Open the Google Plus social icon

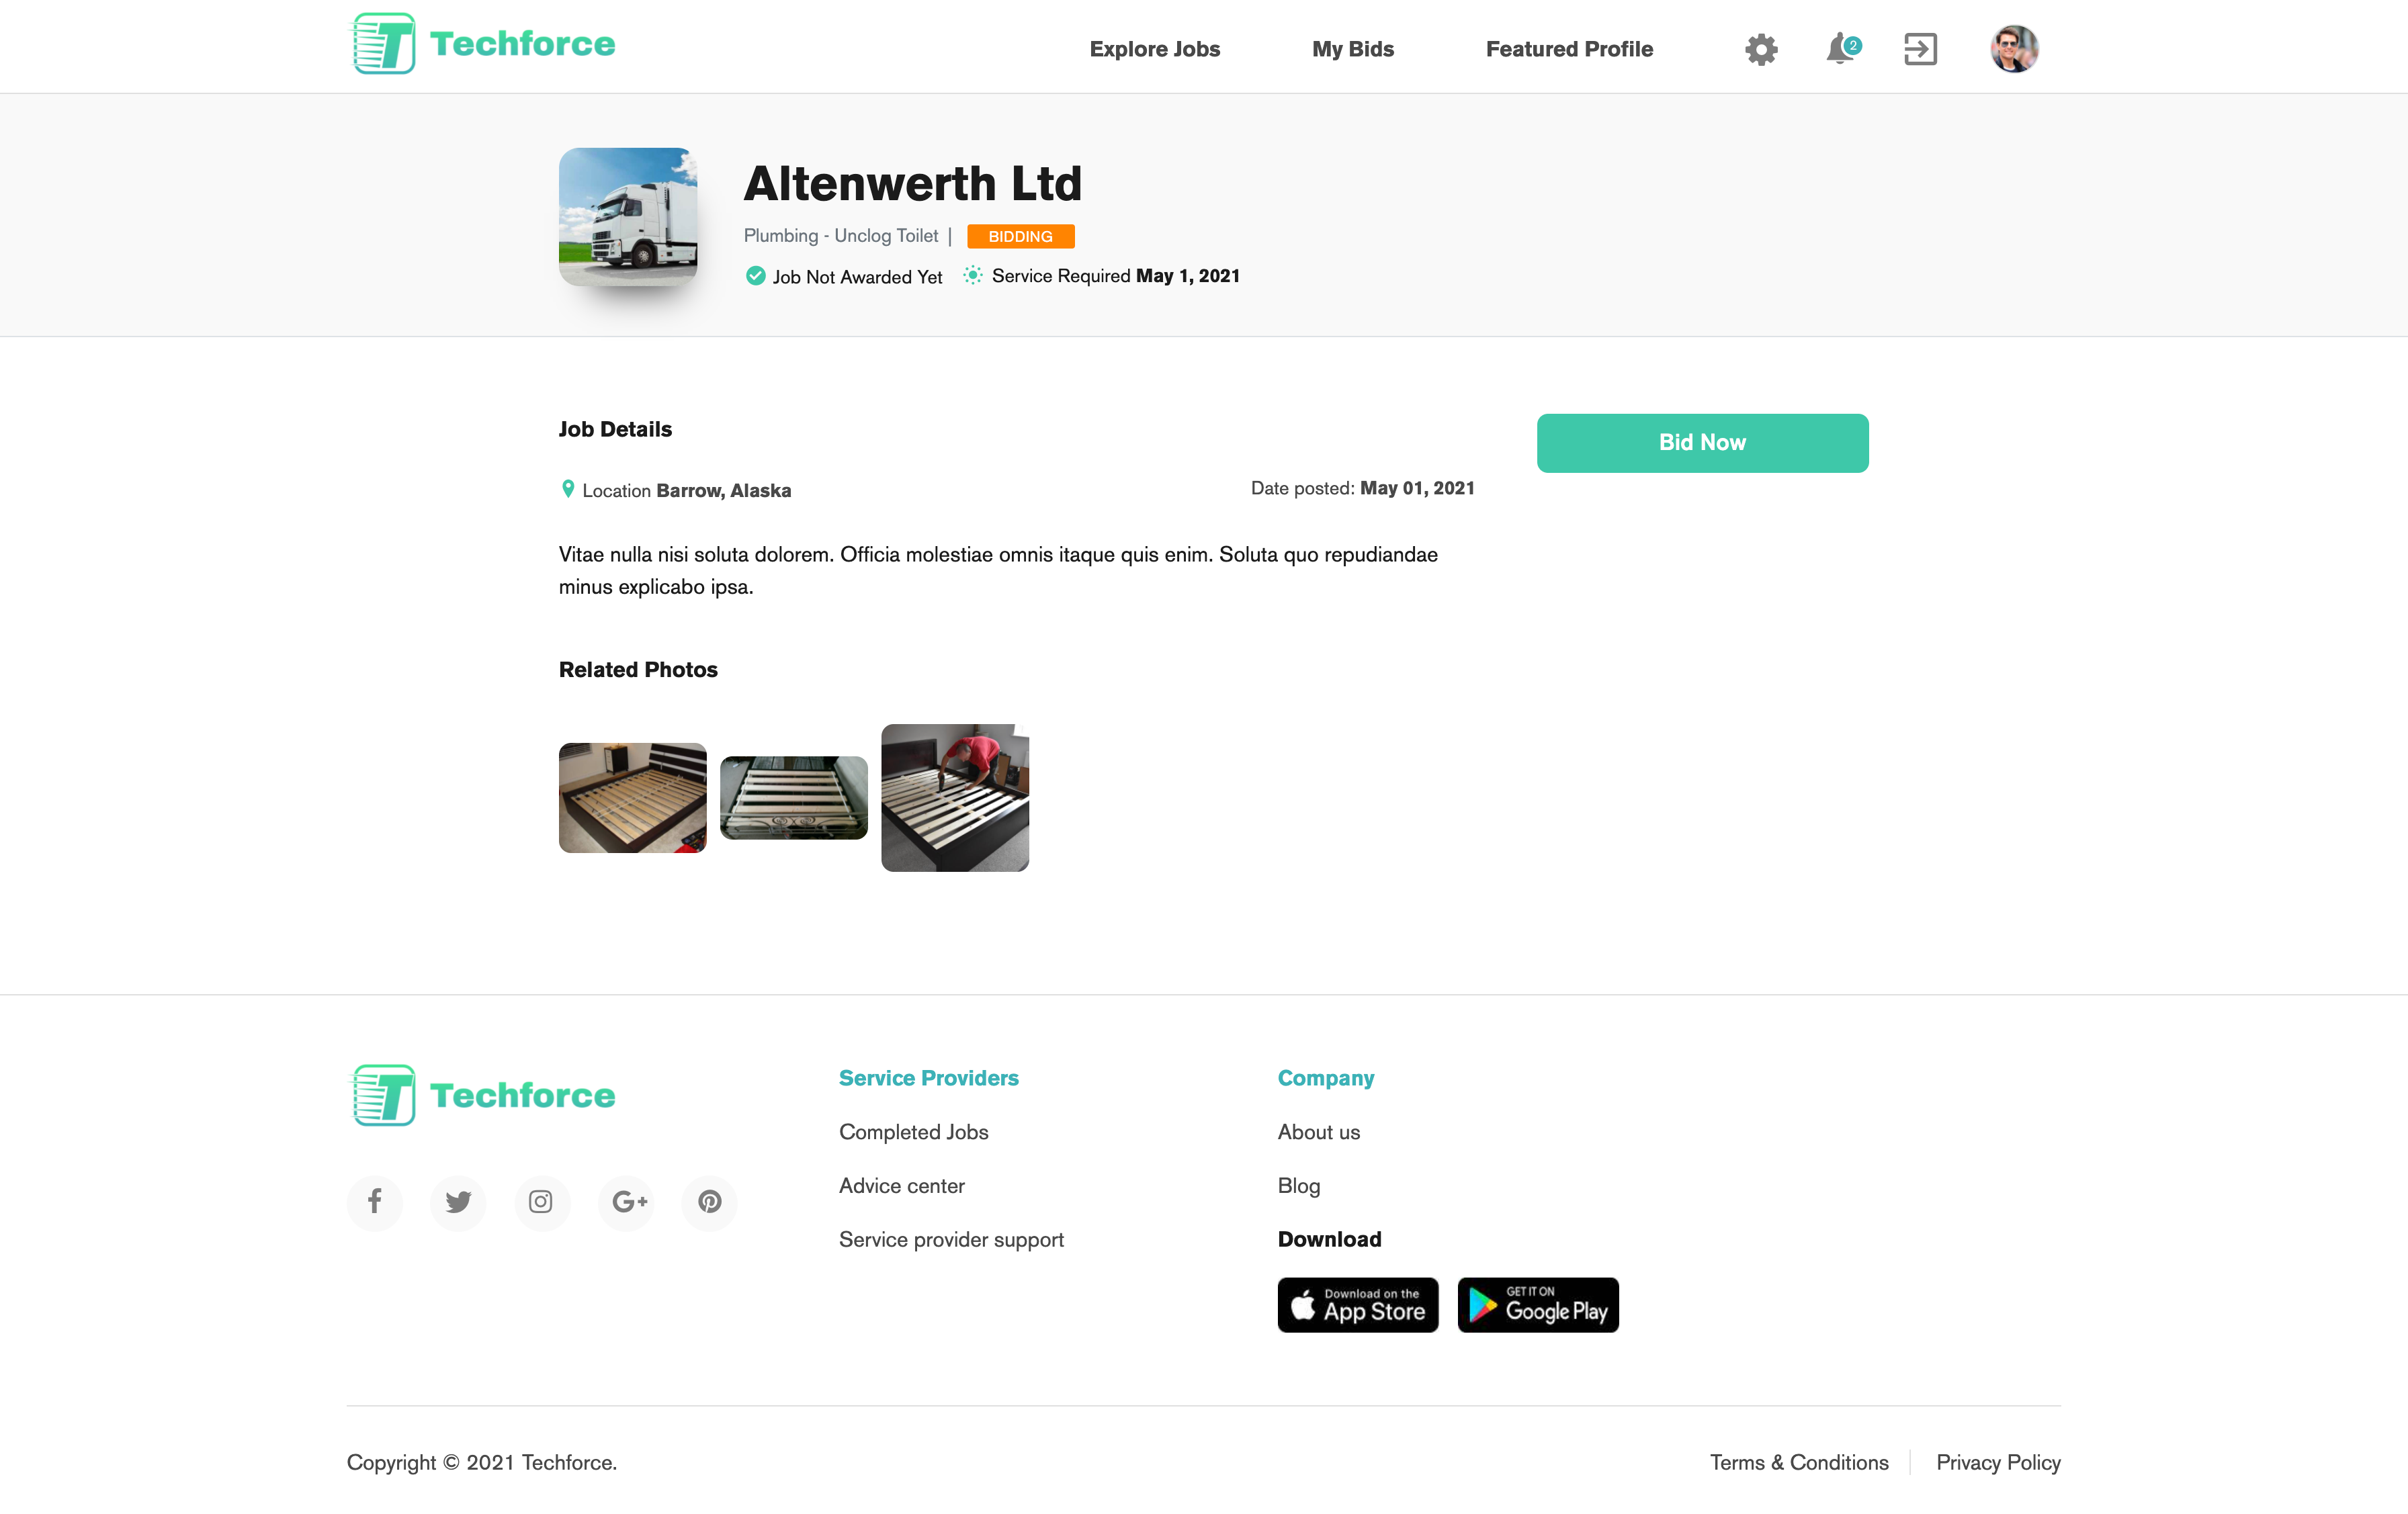click(x=628, y=1201)
